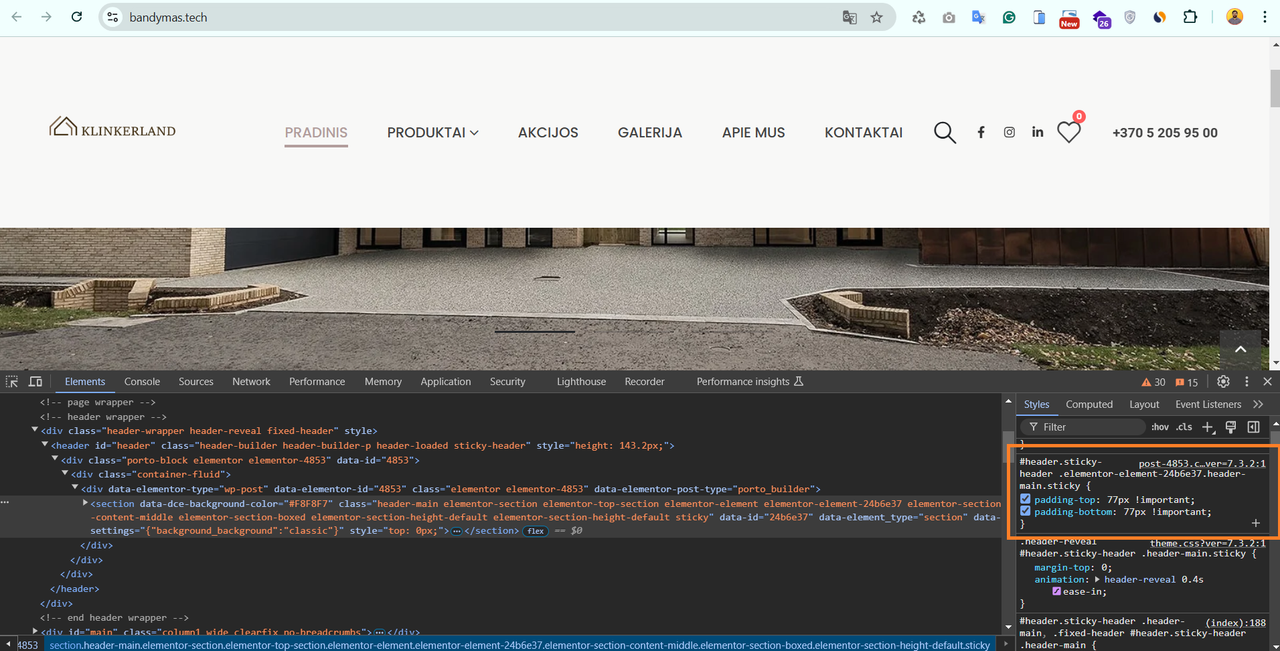Switch to the Sources tab
Image resolution: width=1280 pixels, height=651 pixels.
196,382
